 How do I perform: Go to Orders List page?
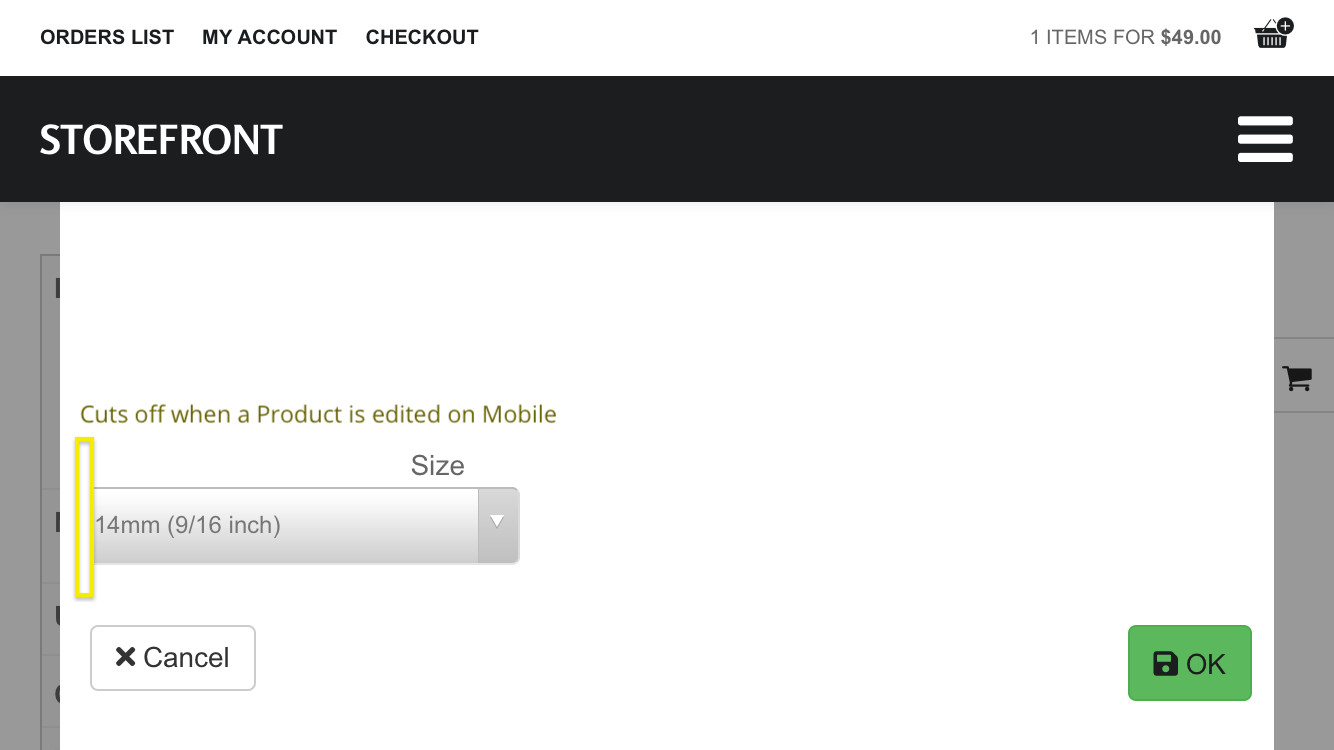click(x=107, y=37)
